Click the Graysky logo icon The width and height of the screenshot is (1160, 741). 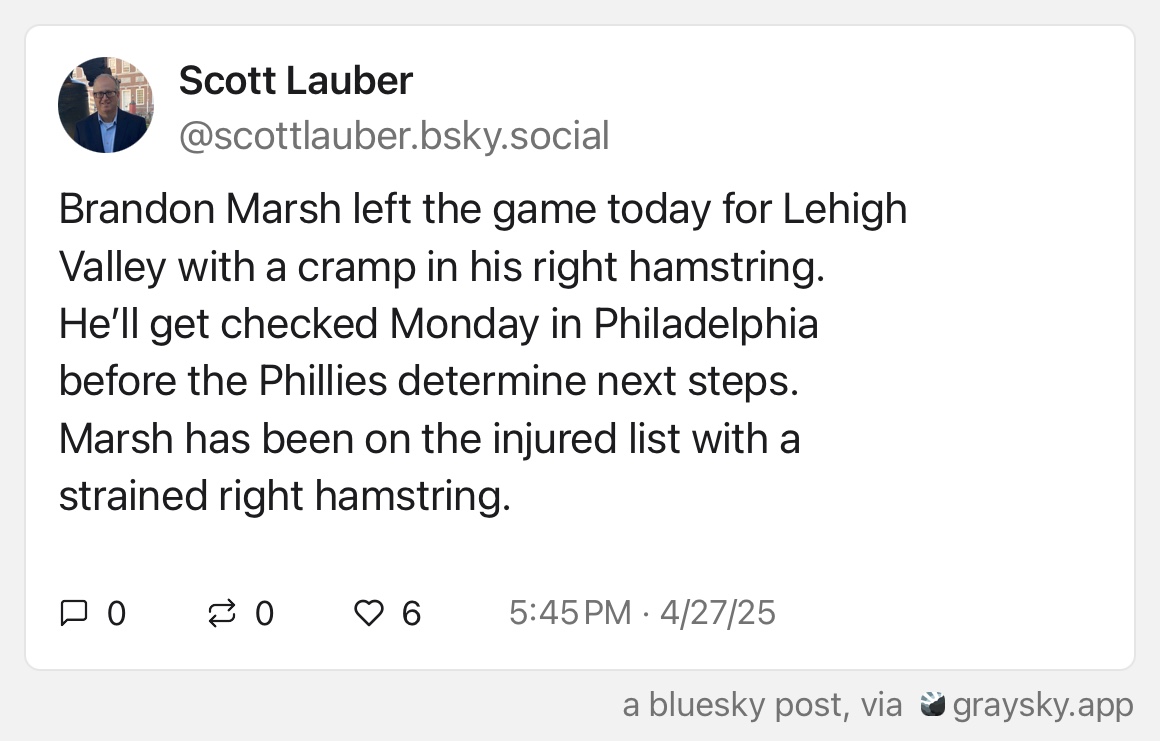tap(932, 705)
